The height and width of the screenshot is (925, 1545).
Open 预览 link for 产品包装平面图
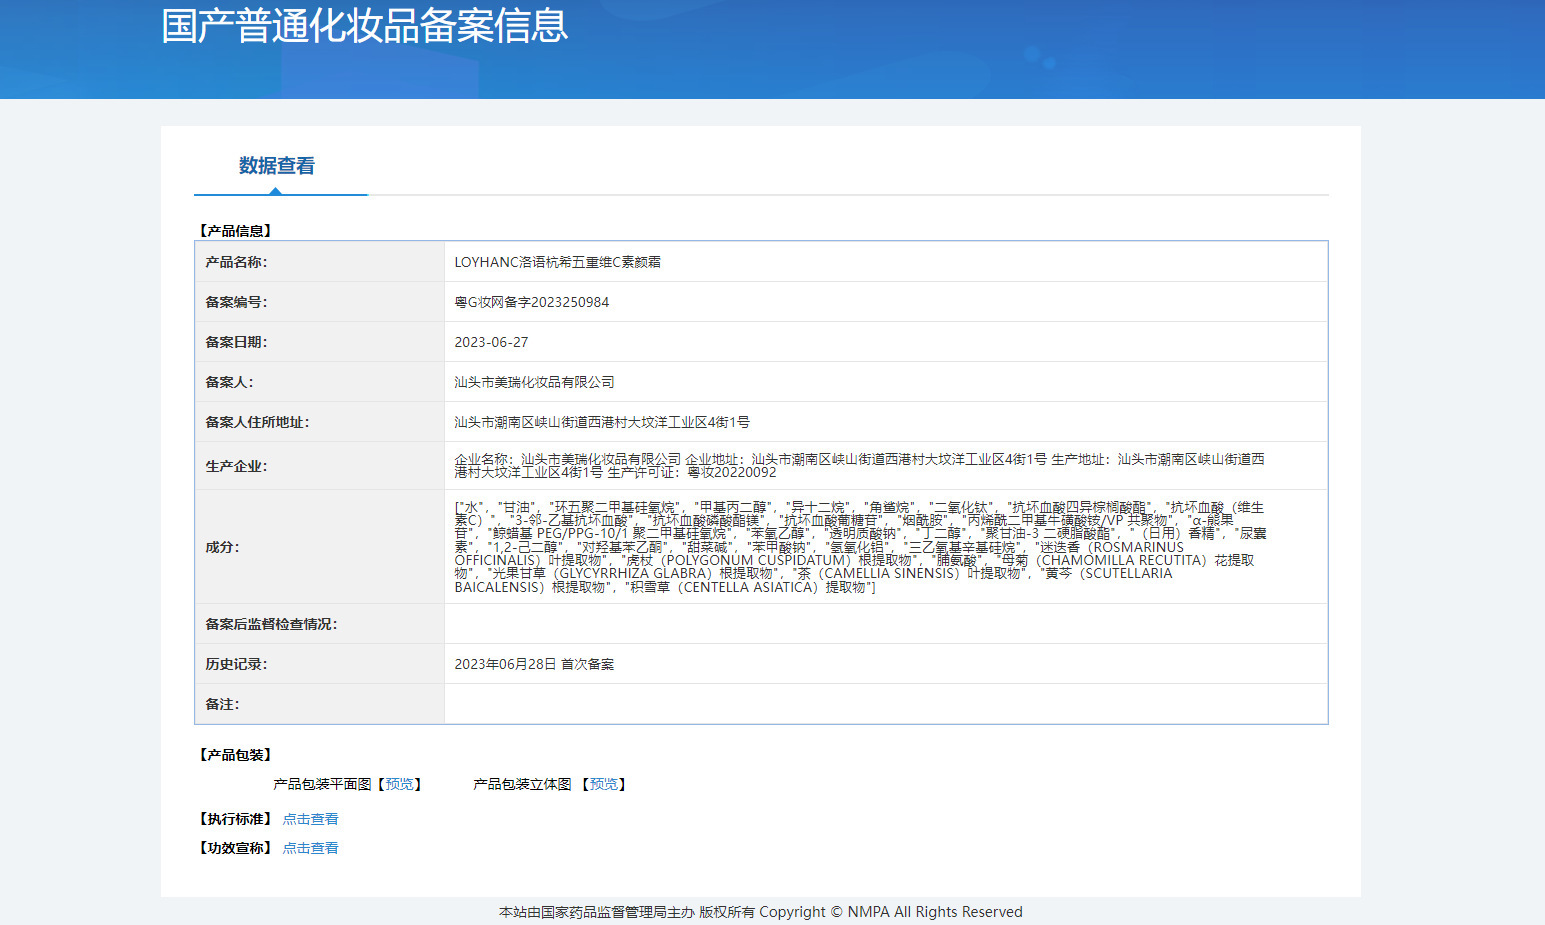(400, 784)
